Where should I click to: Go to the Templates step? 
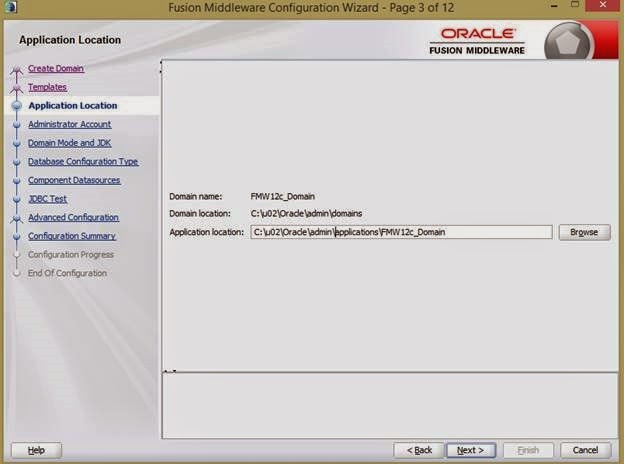pyautogui.click(x=47, y=87)
